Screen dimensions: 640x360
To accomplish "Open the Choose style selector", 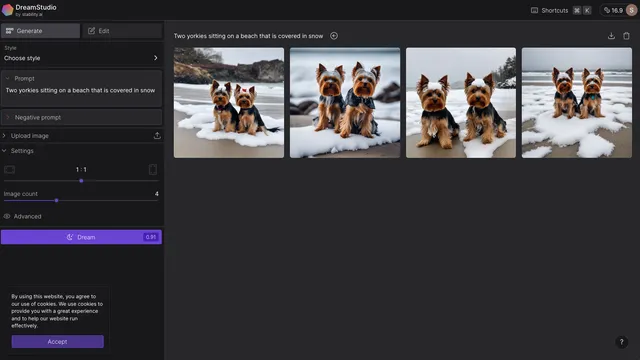I will click(x=81, y=54).
